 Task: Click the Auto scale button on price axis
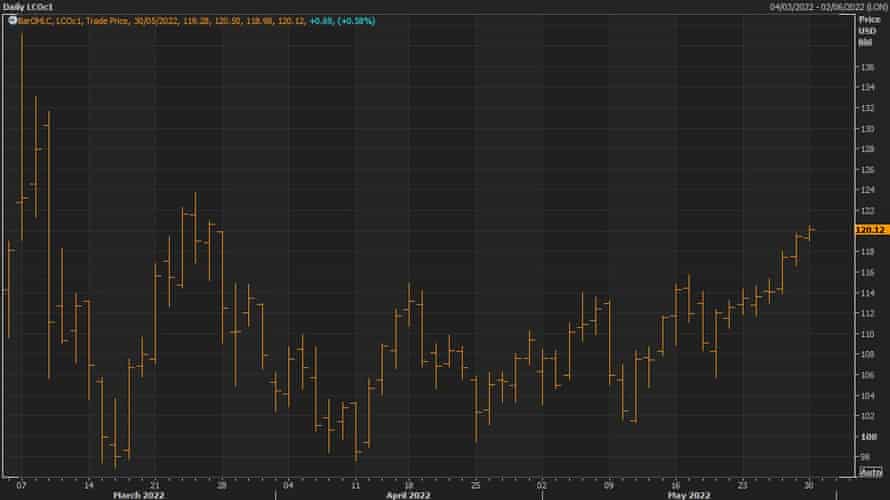pos(871,470)
